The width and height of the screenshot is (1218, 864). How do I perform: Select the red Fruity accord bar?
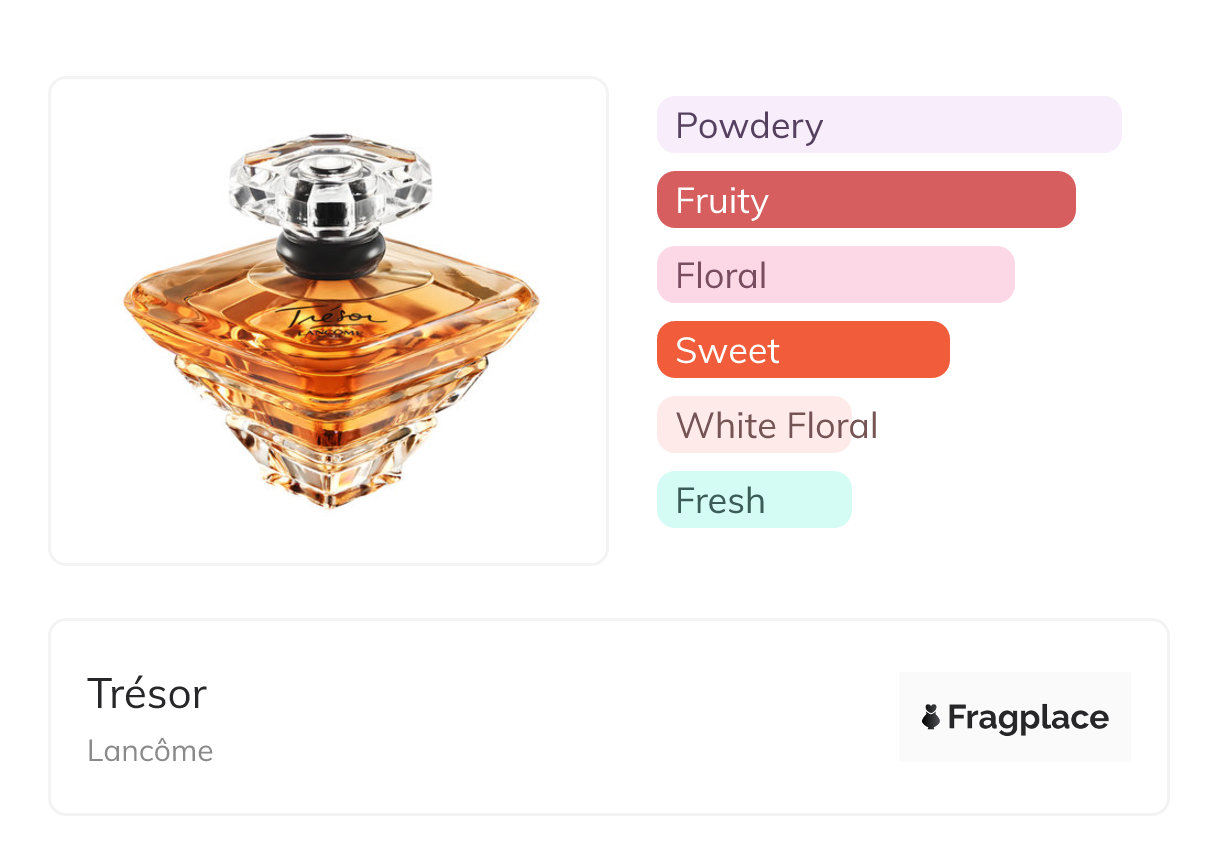click(x=866, y=200)
